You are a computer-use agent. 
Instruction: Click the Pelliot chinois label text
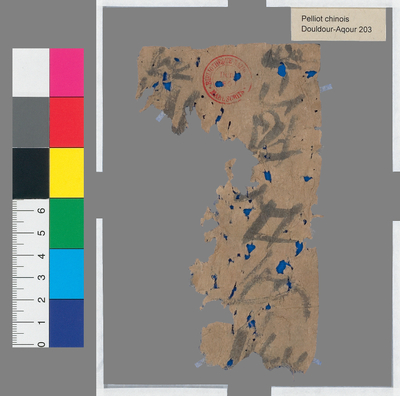325,19
